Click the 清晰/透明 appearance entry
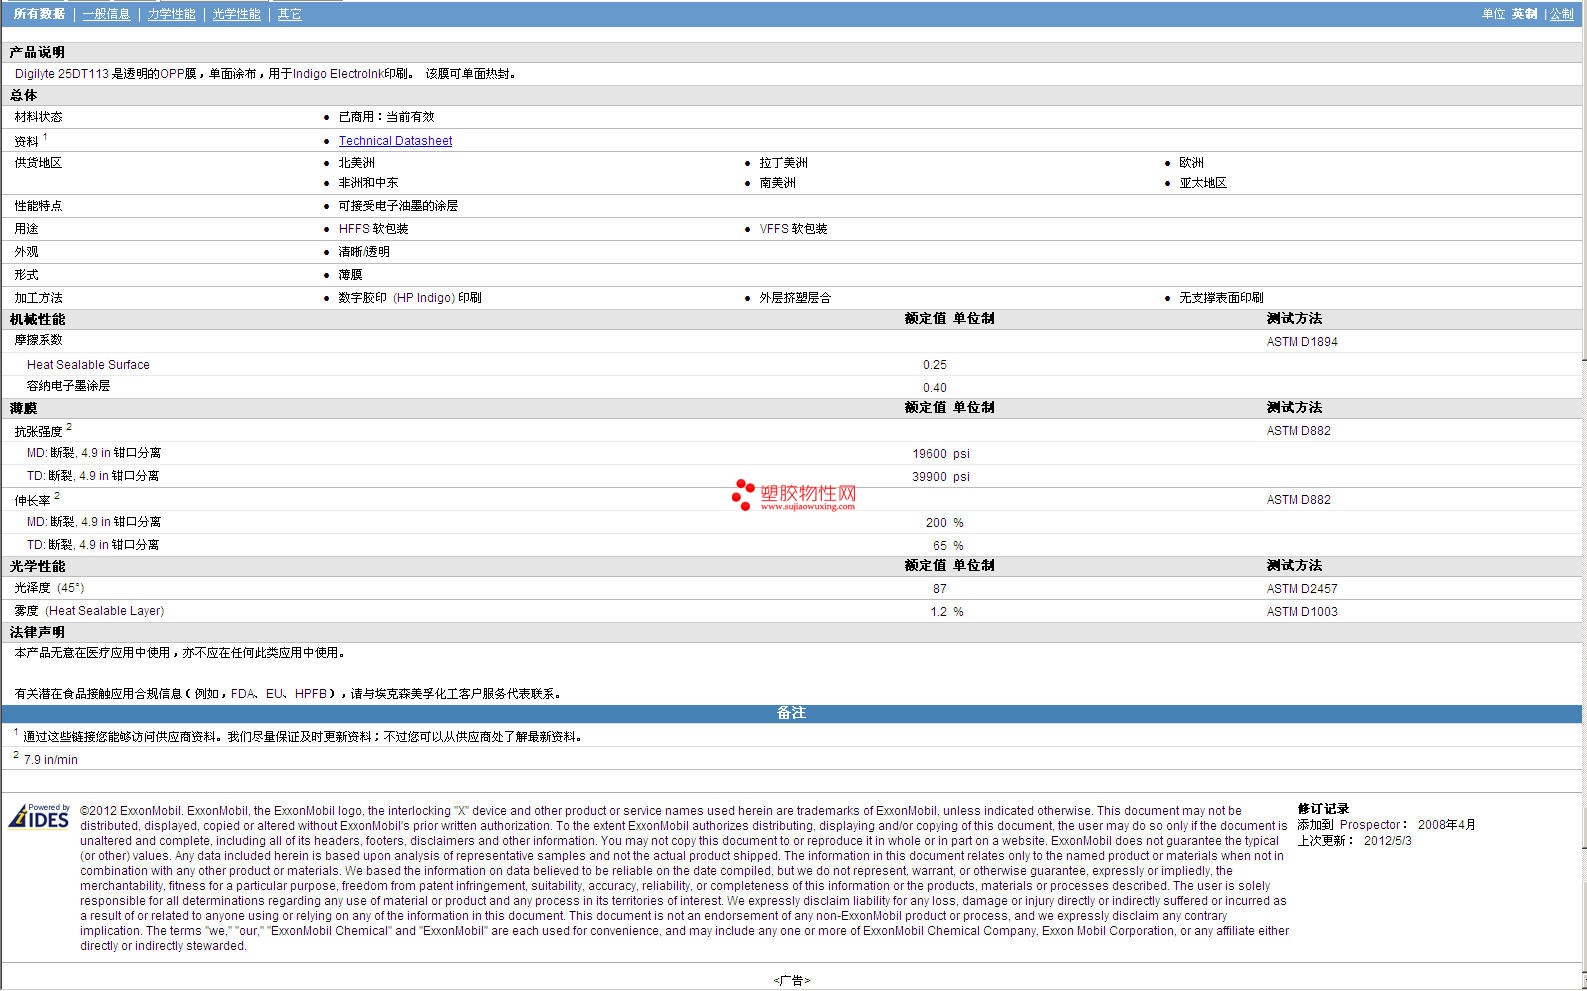The image size is (1587, 991). (x=364, y=252)
